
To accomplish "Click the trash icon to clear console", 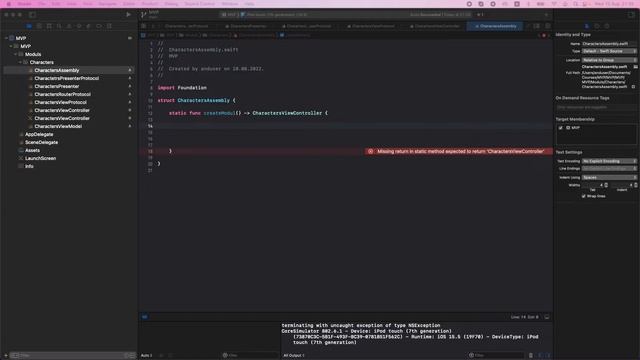I will point(531,356).
